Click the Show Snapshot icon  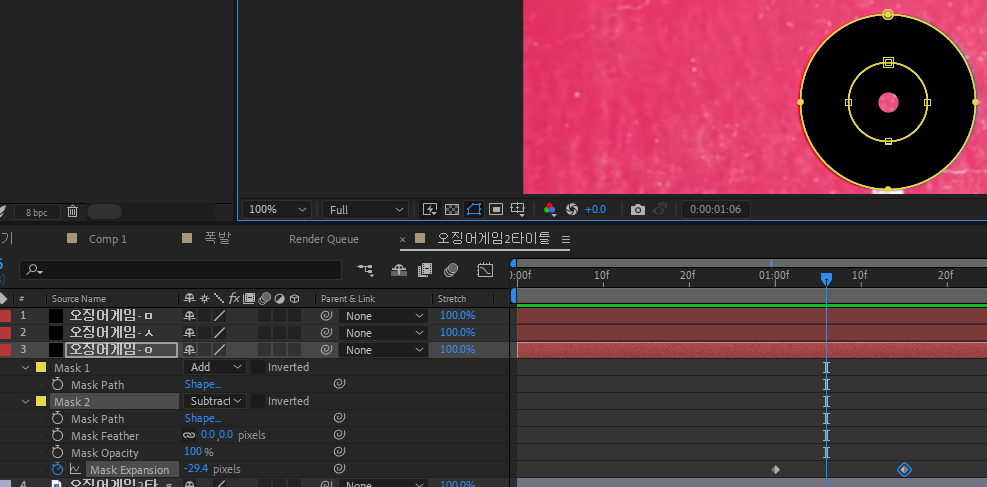tap(660, 210)
